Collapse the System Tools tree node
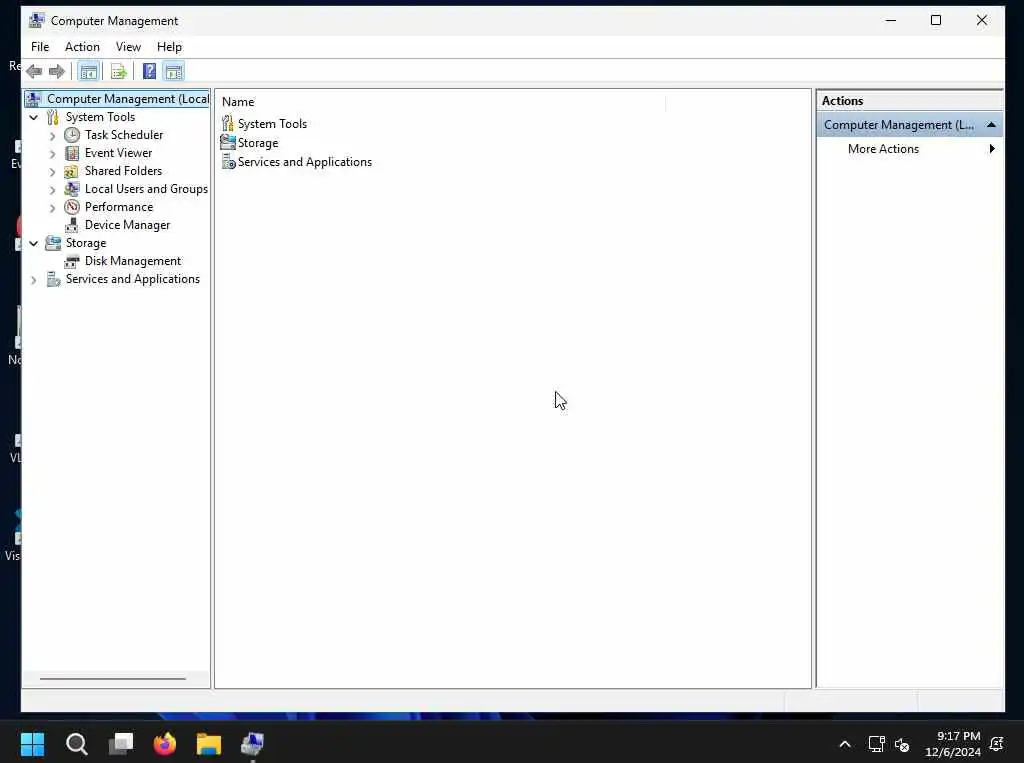 point(33,118)
